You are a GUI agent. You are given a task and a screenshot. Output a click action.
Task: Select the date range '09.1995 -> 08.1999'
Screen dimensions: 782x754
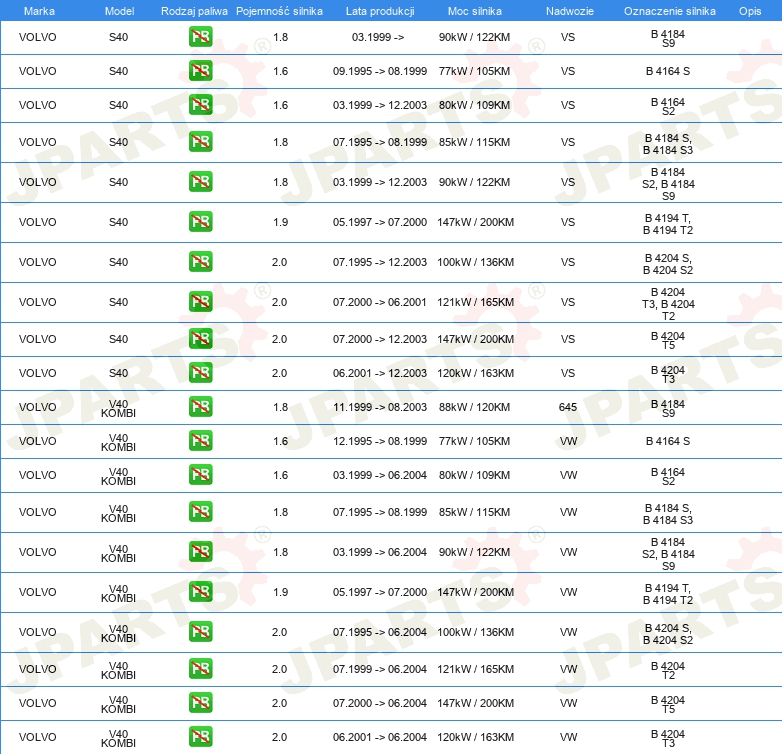coord(380,71)
